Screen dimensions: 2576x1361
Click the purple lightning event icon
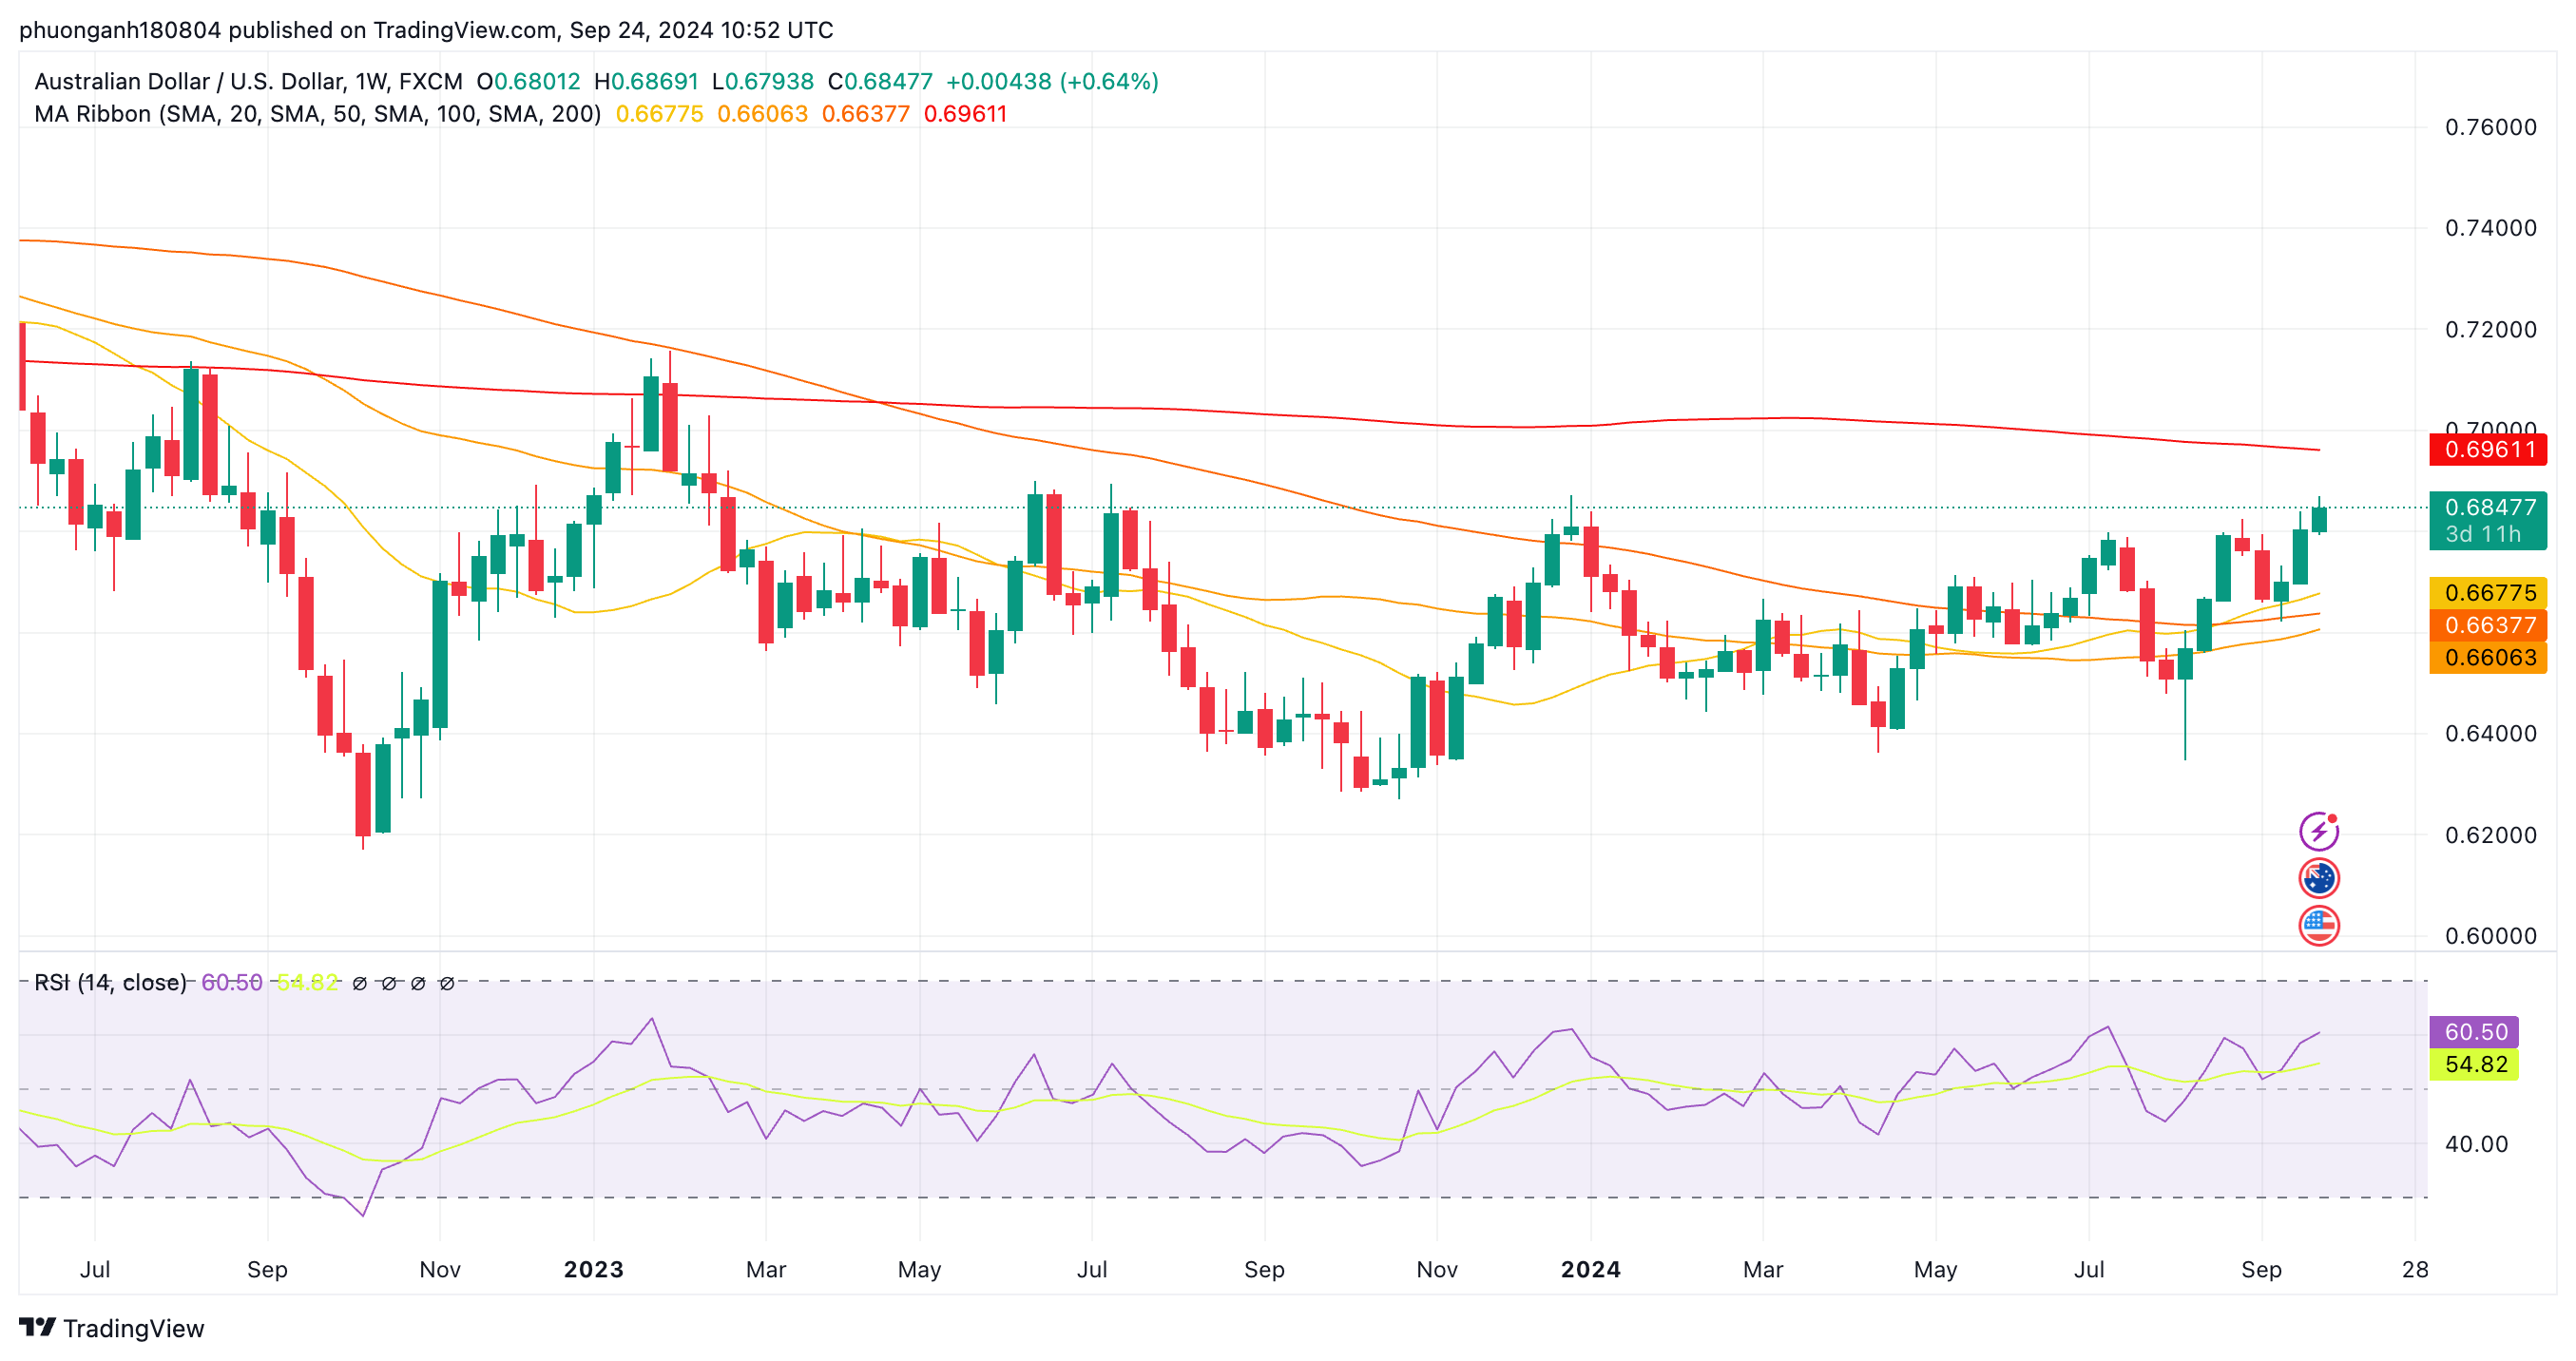pyautogui.click(x=2318, y=831)
